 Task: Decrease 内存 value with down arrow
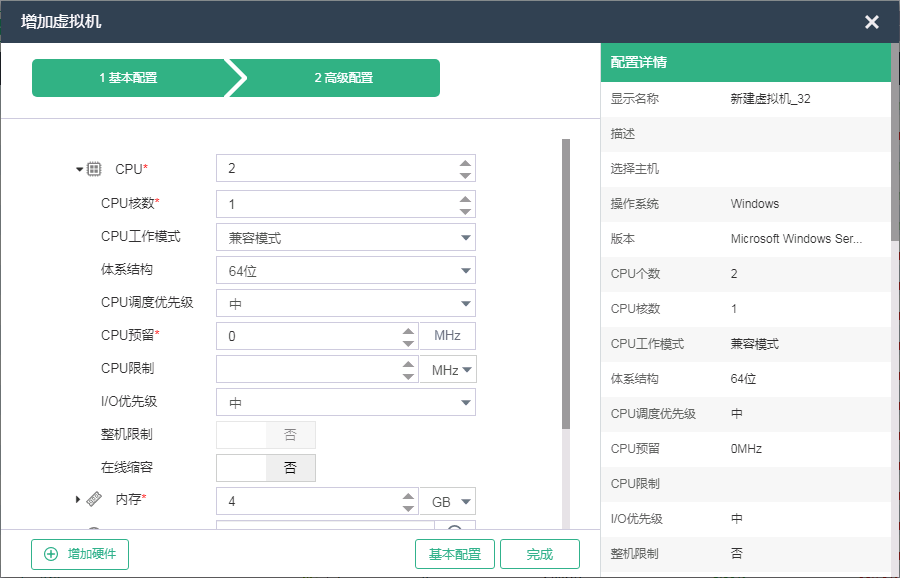click(x=408, y=508)
